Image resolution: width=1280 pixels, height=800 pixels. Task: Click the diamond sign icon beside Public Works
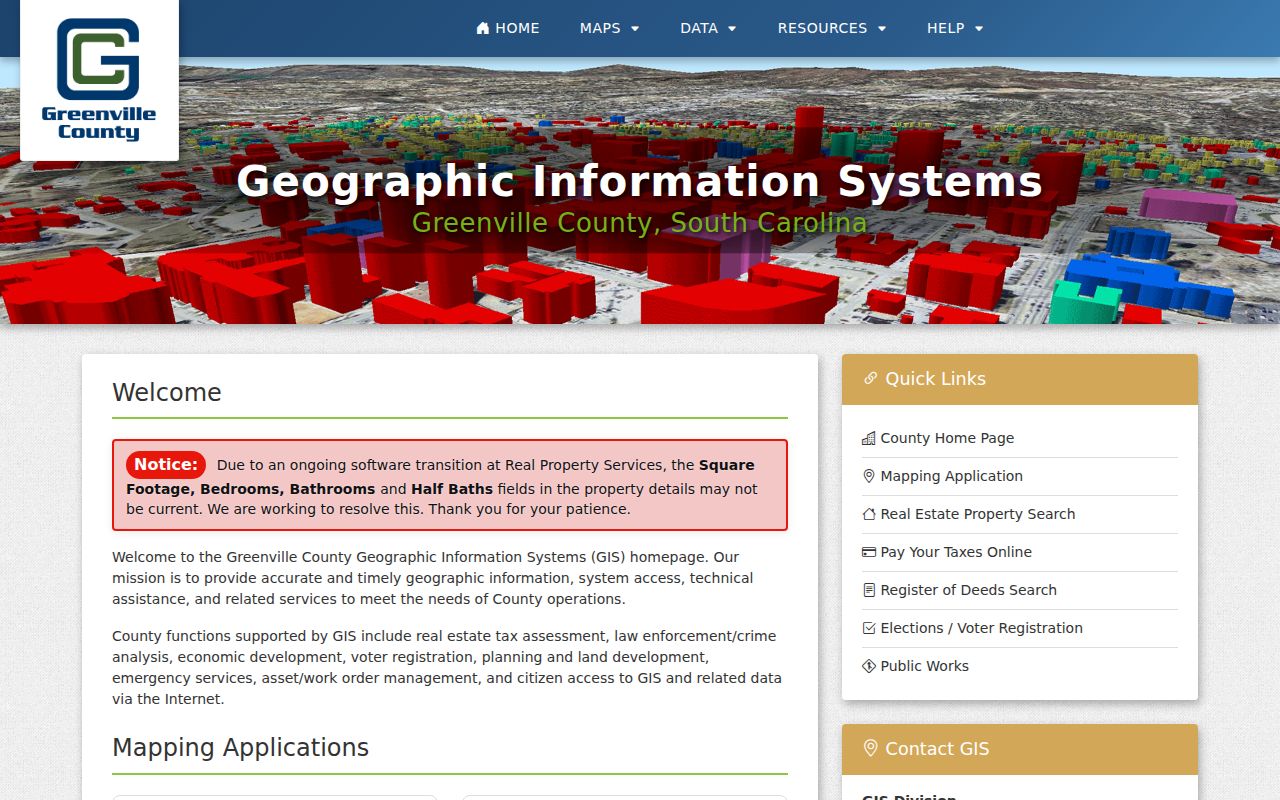tap(869, 666)
